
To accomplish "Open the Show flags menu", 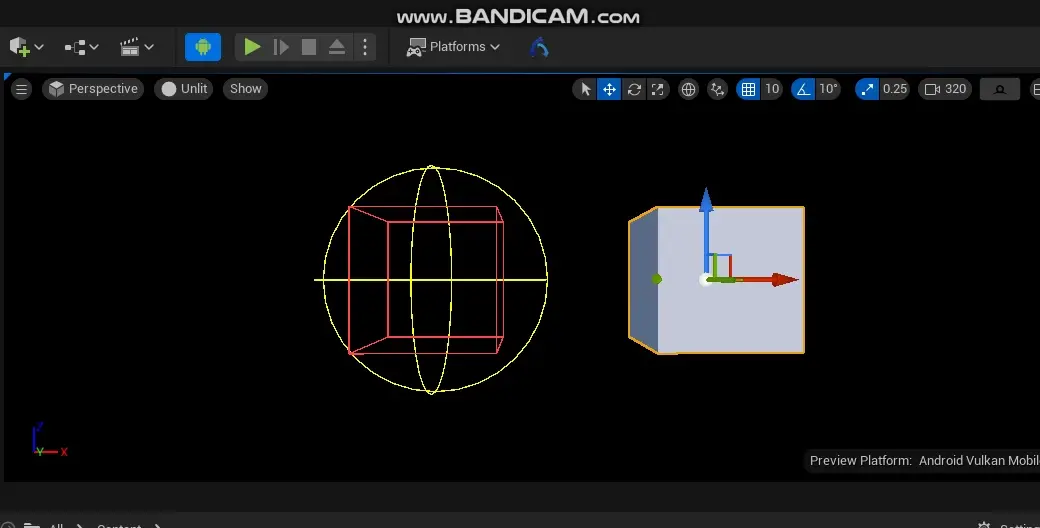I will pos(245,89).
